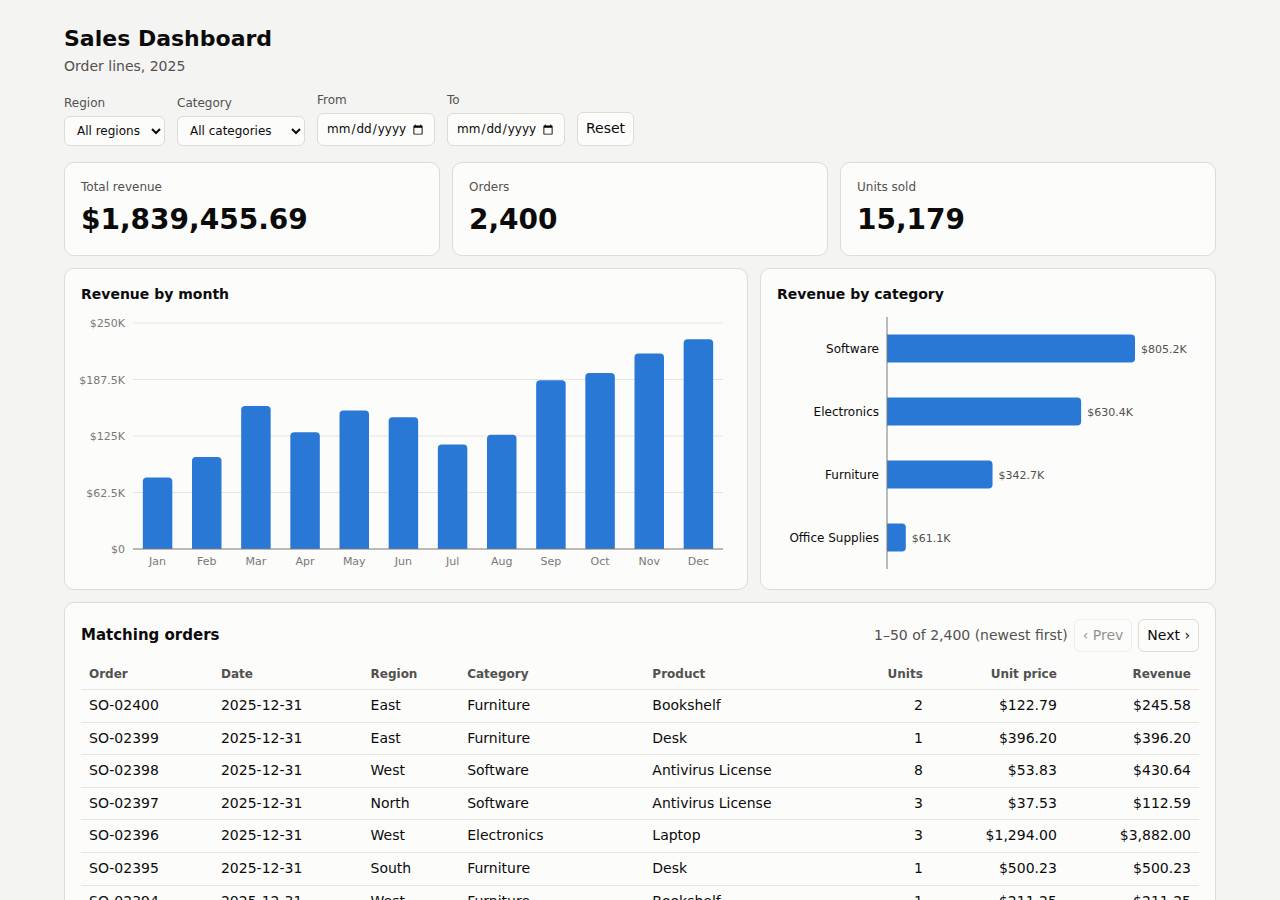Select the July revenue bar

click(452, 497)
